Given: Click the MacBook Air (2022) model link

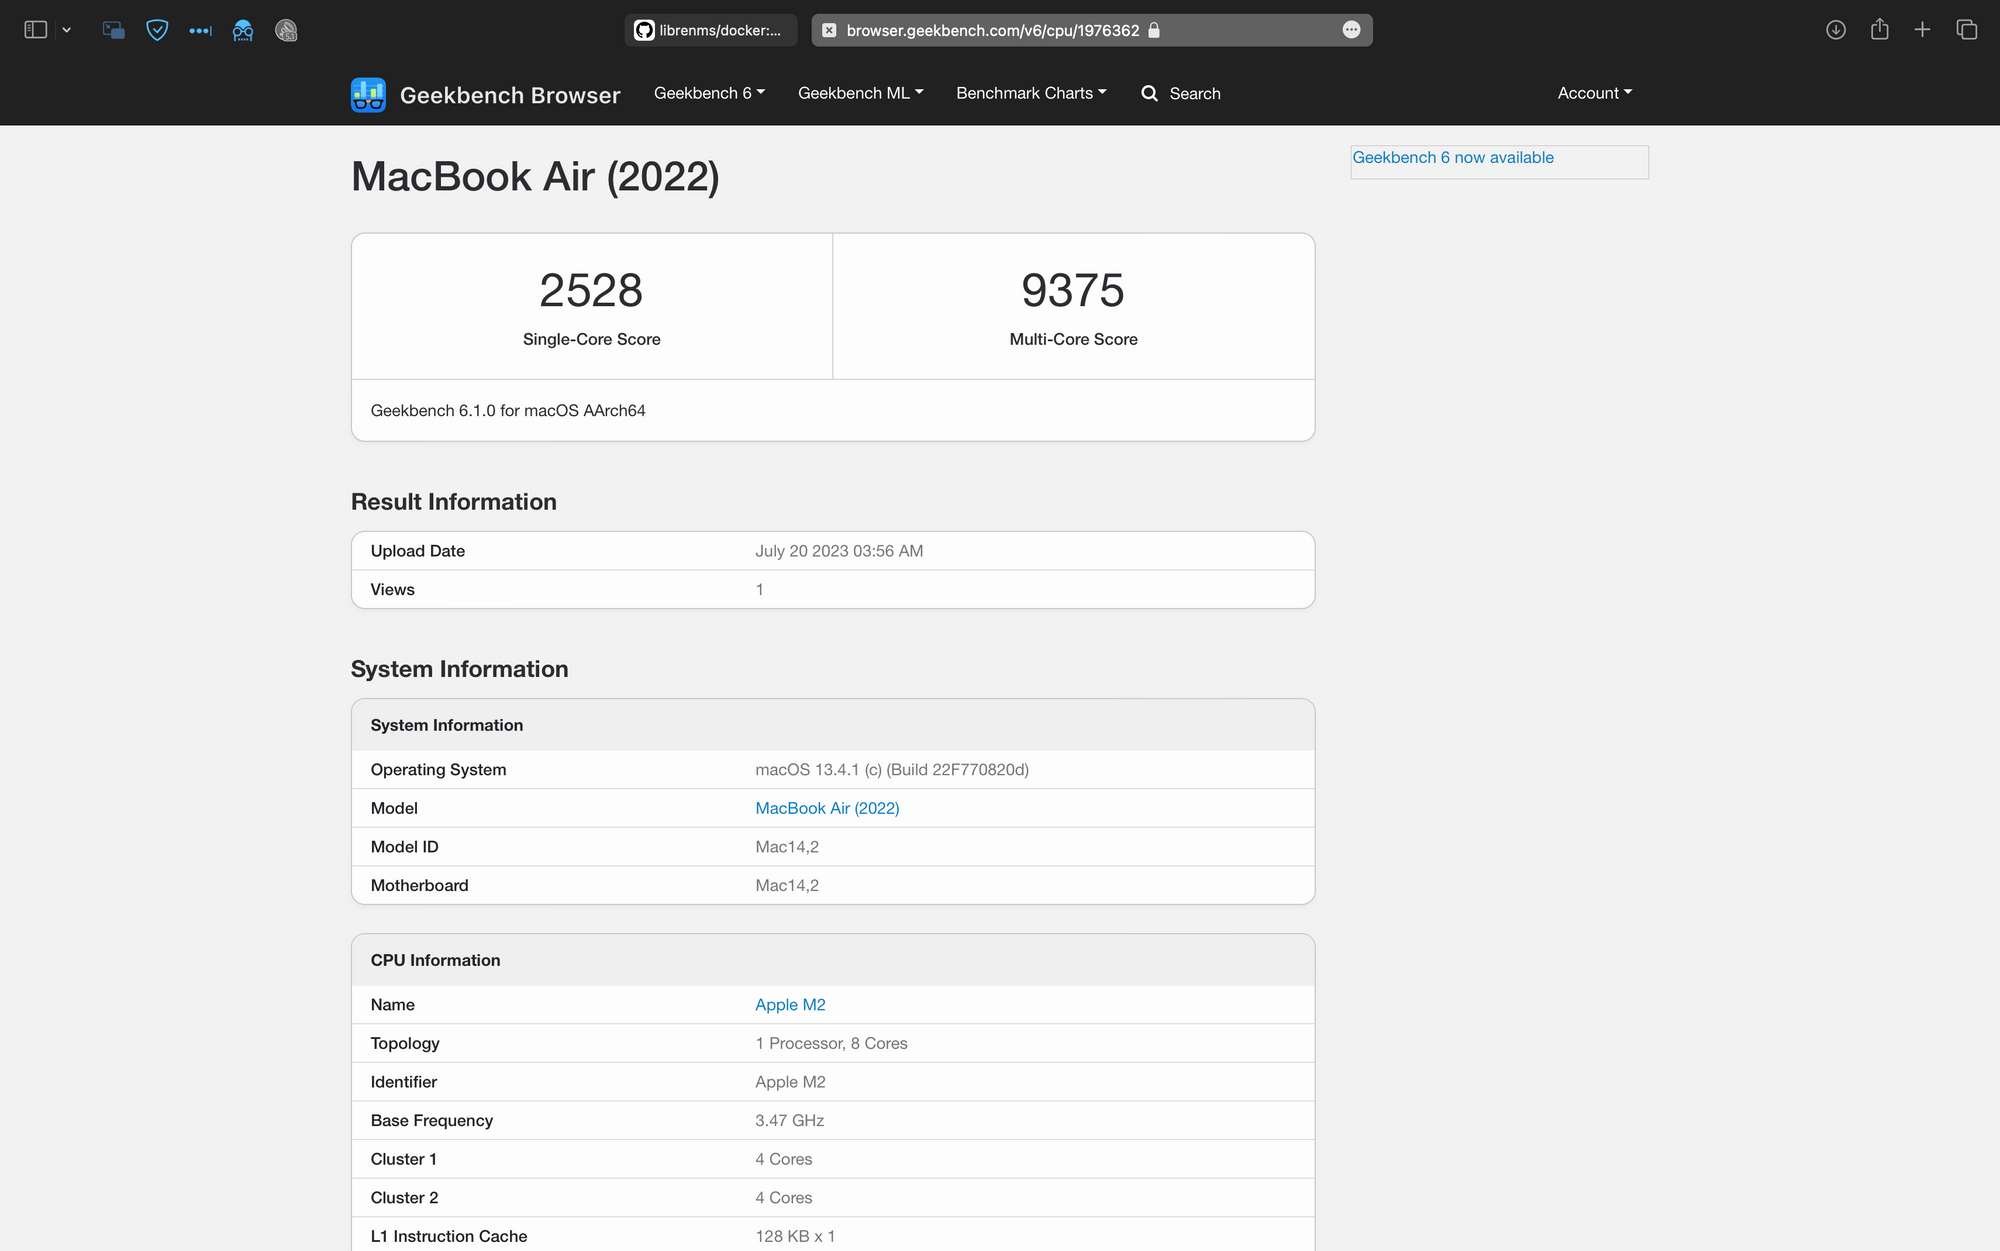Looking at the screenshot, I should [x=826, y=807].
